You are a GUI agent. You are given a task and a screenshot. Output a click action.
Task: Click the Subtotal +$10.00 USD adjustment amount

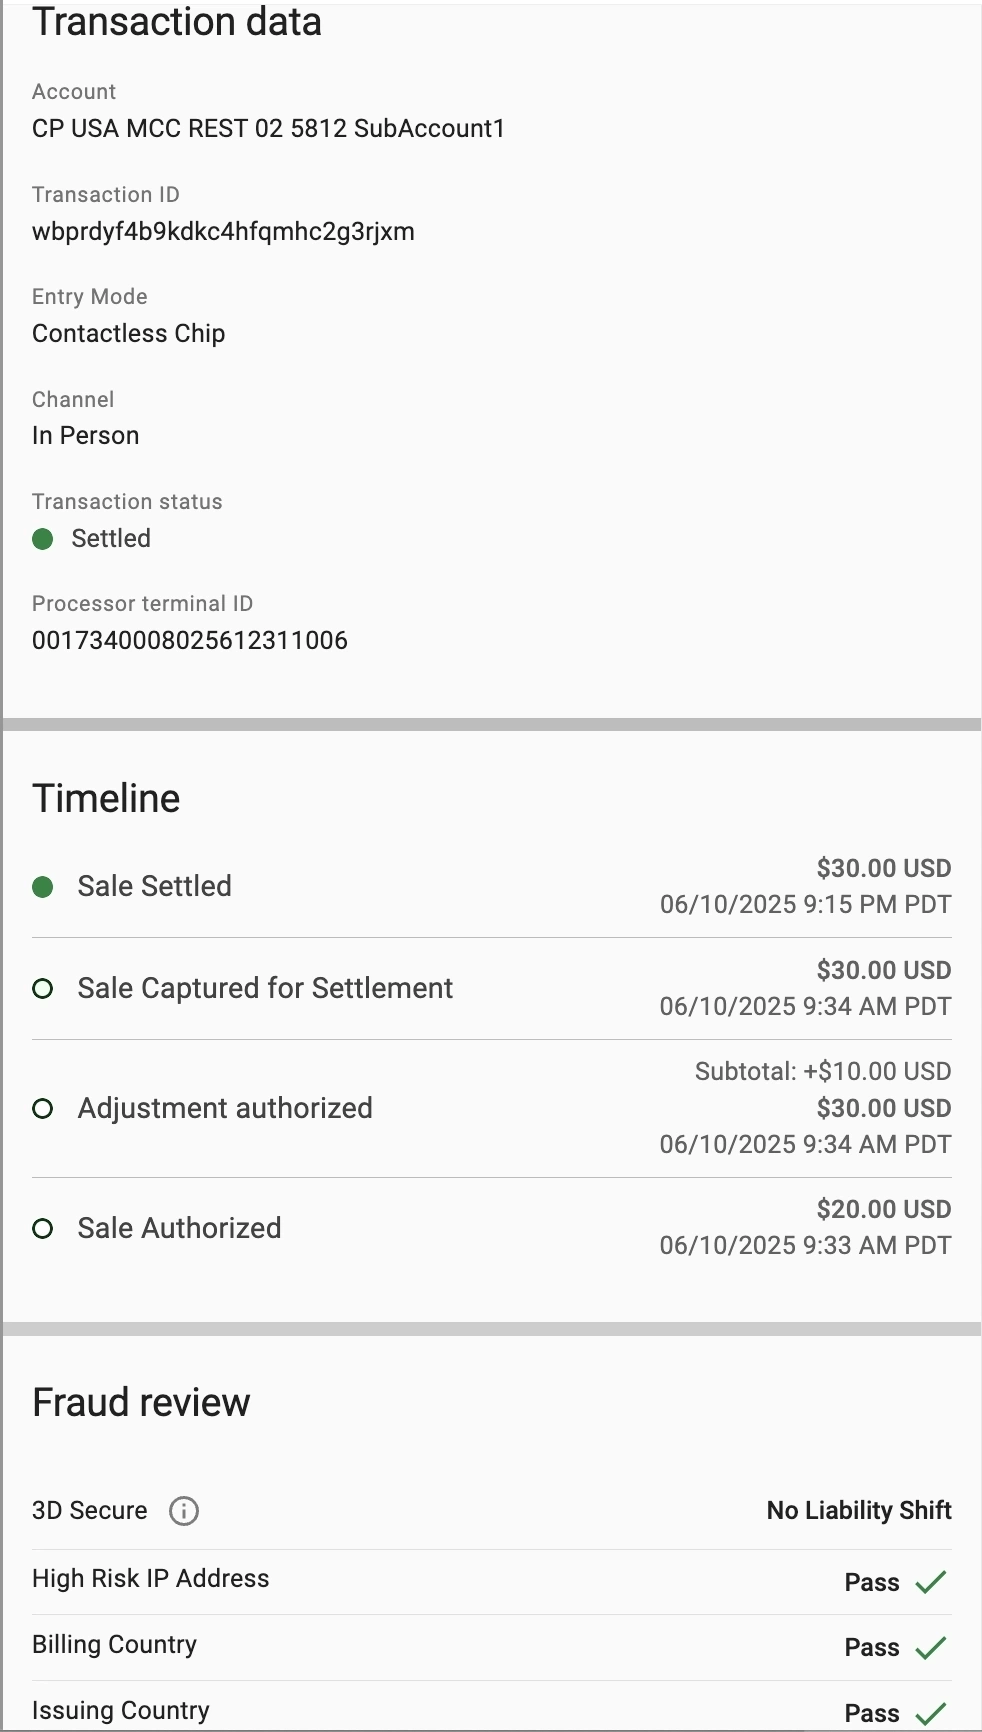click(823, 1072)
